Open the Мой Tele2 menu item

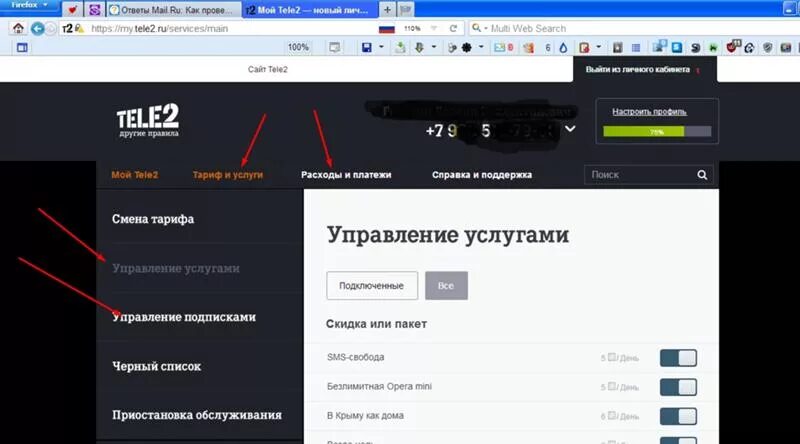pyautogui.click(x=135, y=175)
